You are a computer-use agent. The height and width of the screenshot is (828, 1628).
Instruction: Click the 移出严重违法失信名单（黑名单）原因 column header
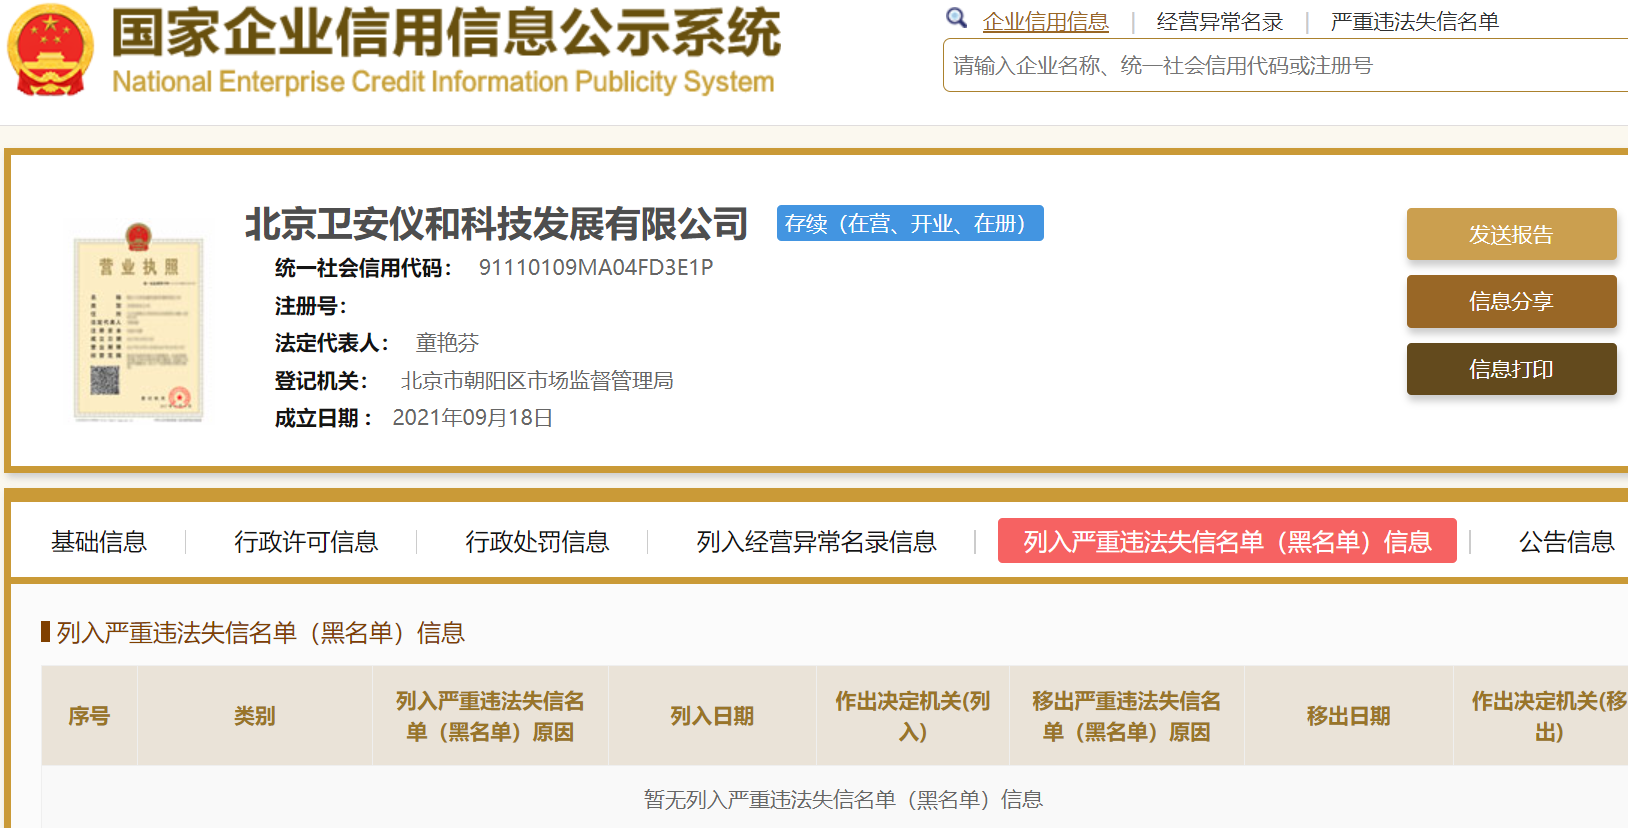click(x=1127, y=716)
